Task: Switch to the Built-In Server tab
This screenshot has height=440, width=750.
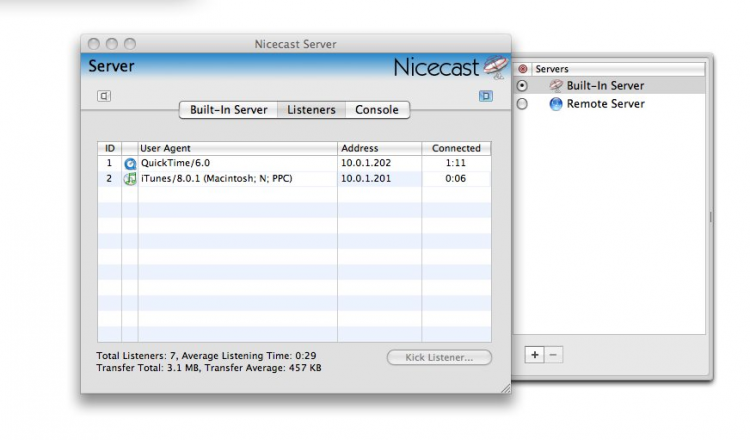Action: (229, 110)
